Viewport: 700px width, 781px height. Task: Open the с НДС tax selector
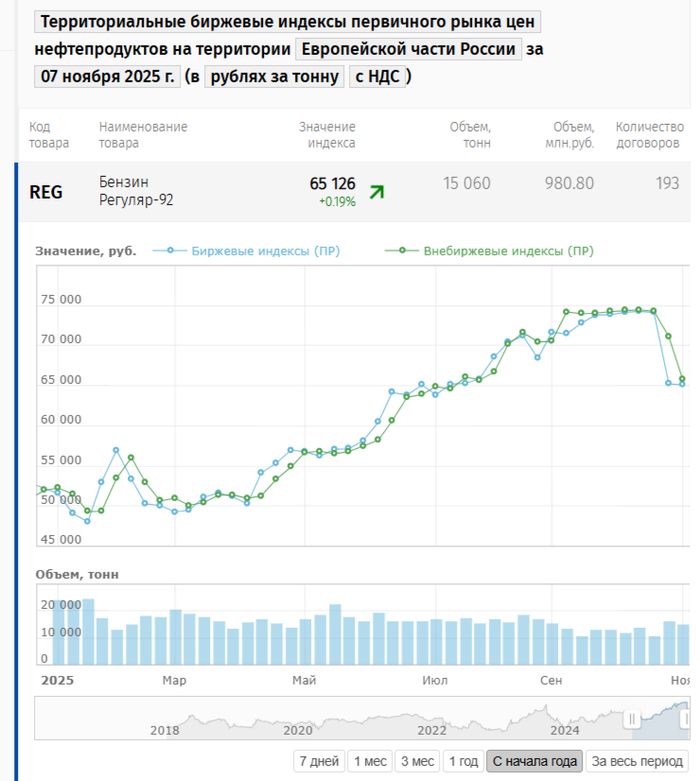(x=377, y=76)
